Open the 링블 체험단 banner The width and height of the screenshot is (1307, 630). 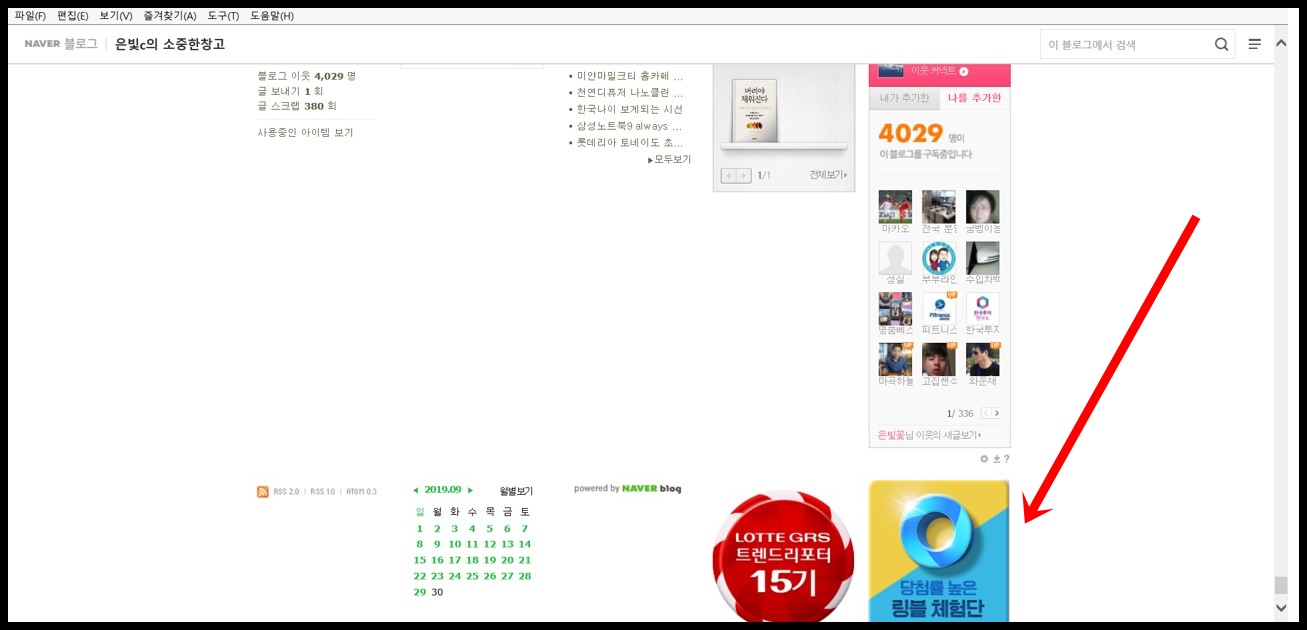click(x=939, y=552)
